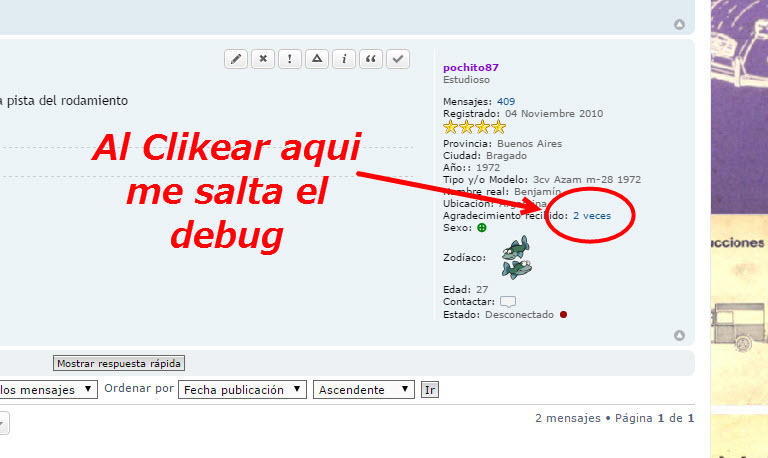This screenshot has width=768, height=458.
Task: Click the 409 Mensajes count link
Action: click(506, 102)
